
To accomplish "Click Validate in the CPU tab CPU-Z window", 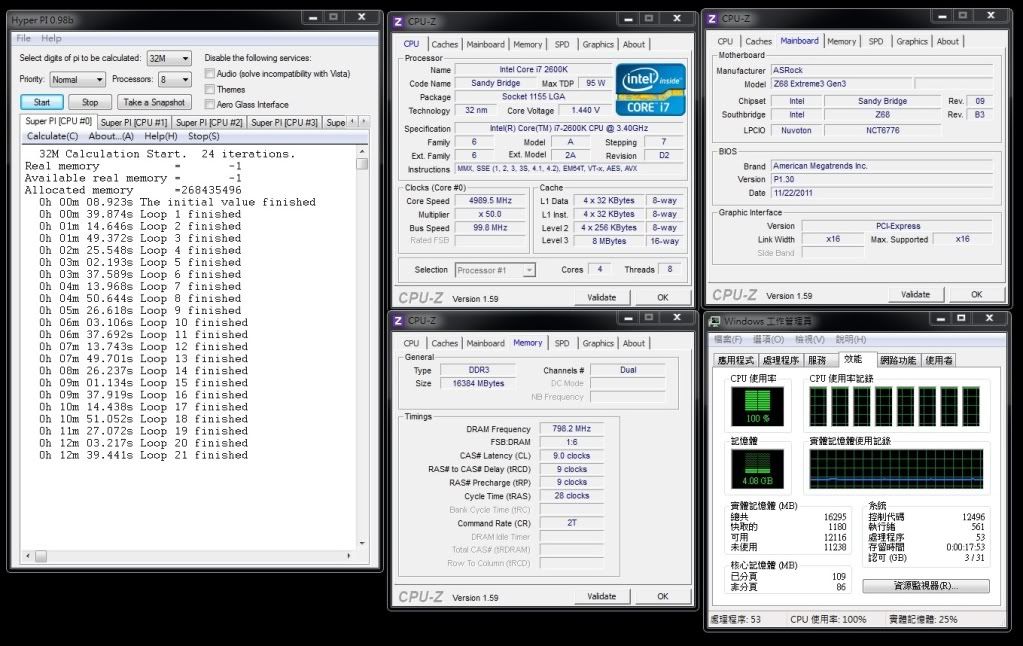I will coord(602,298).
